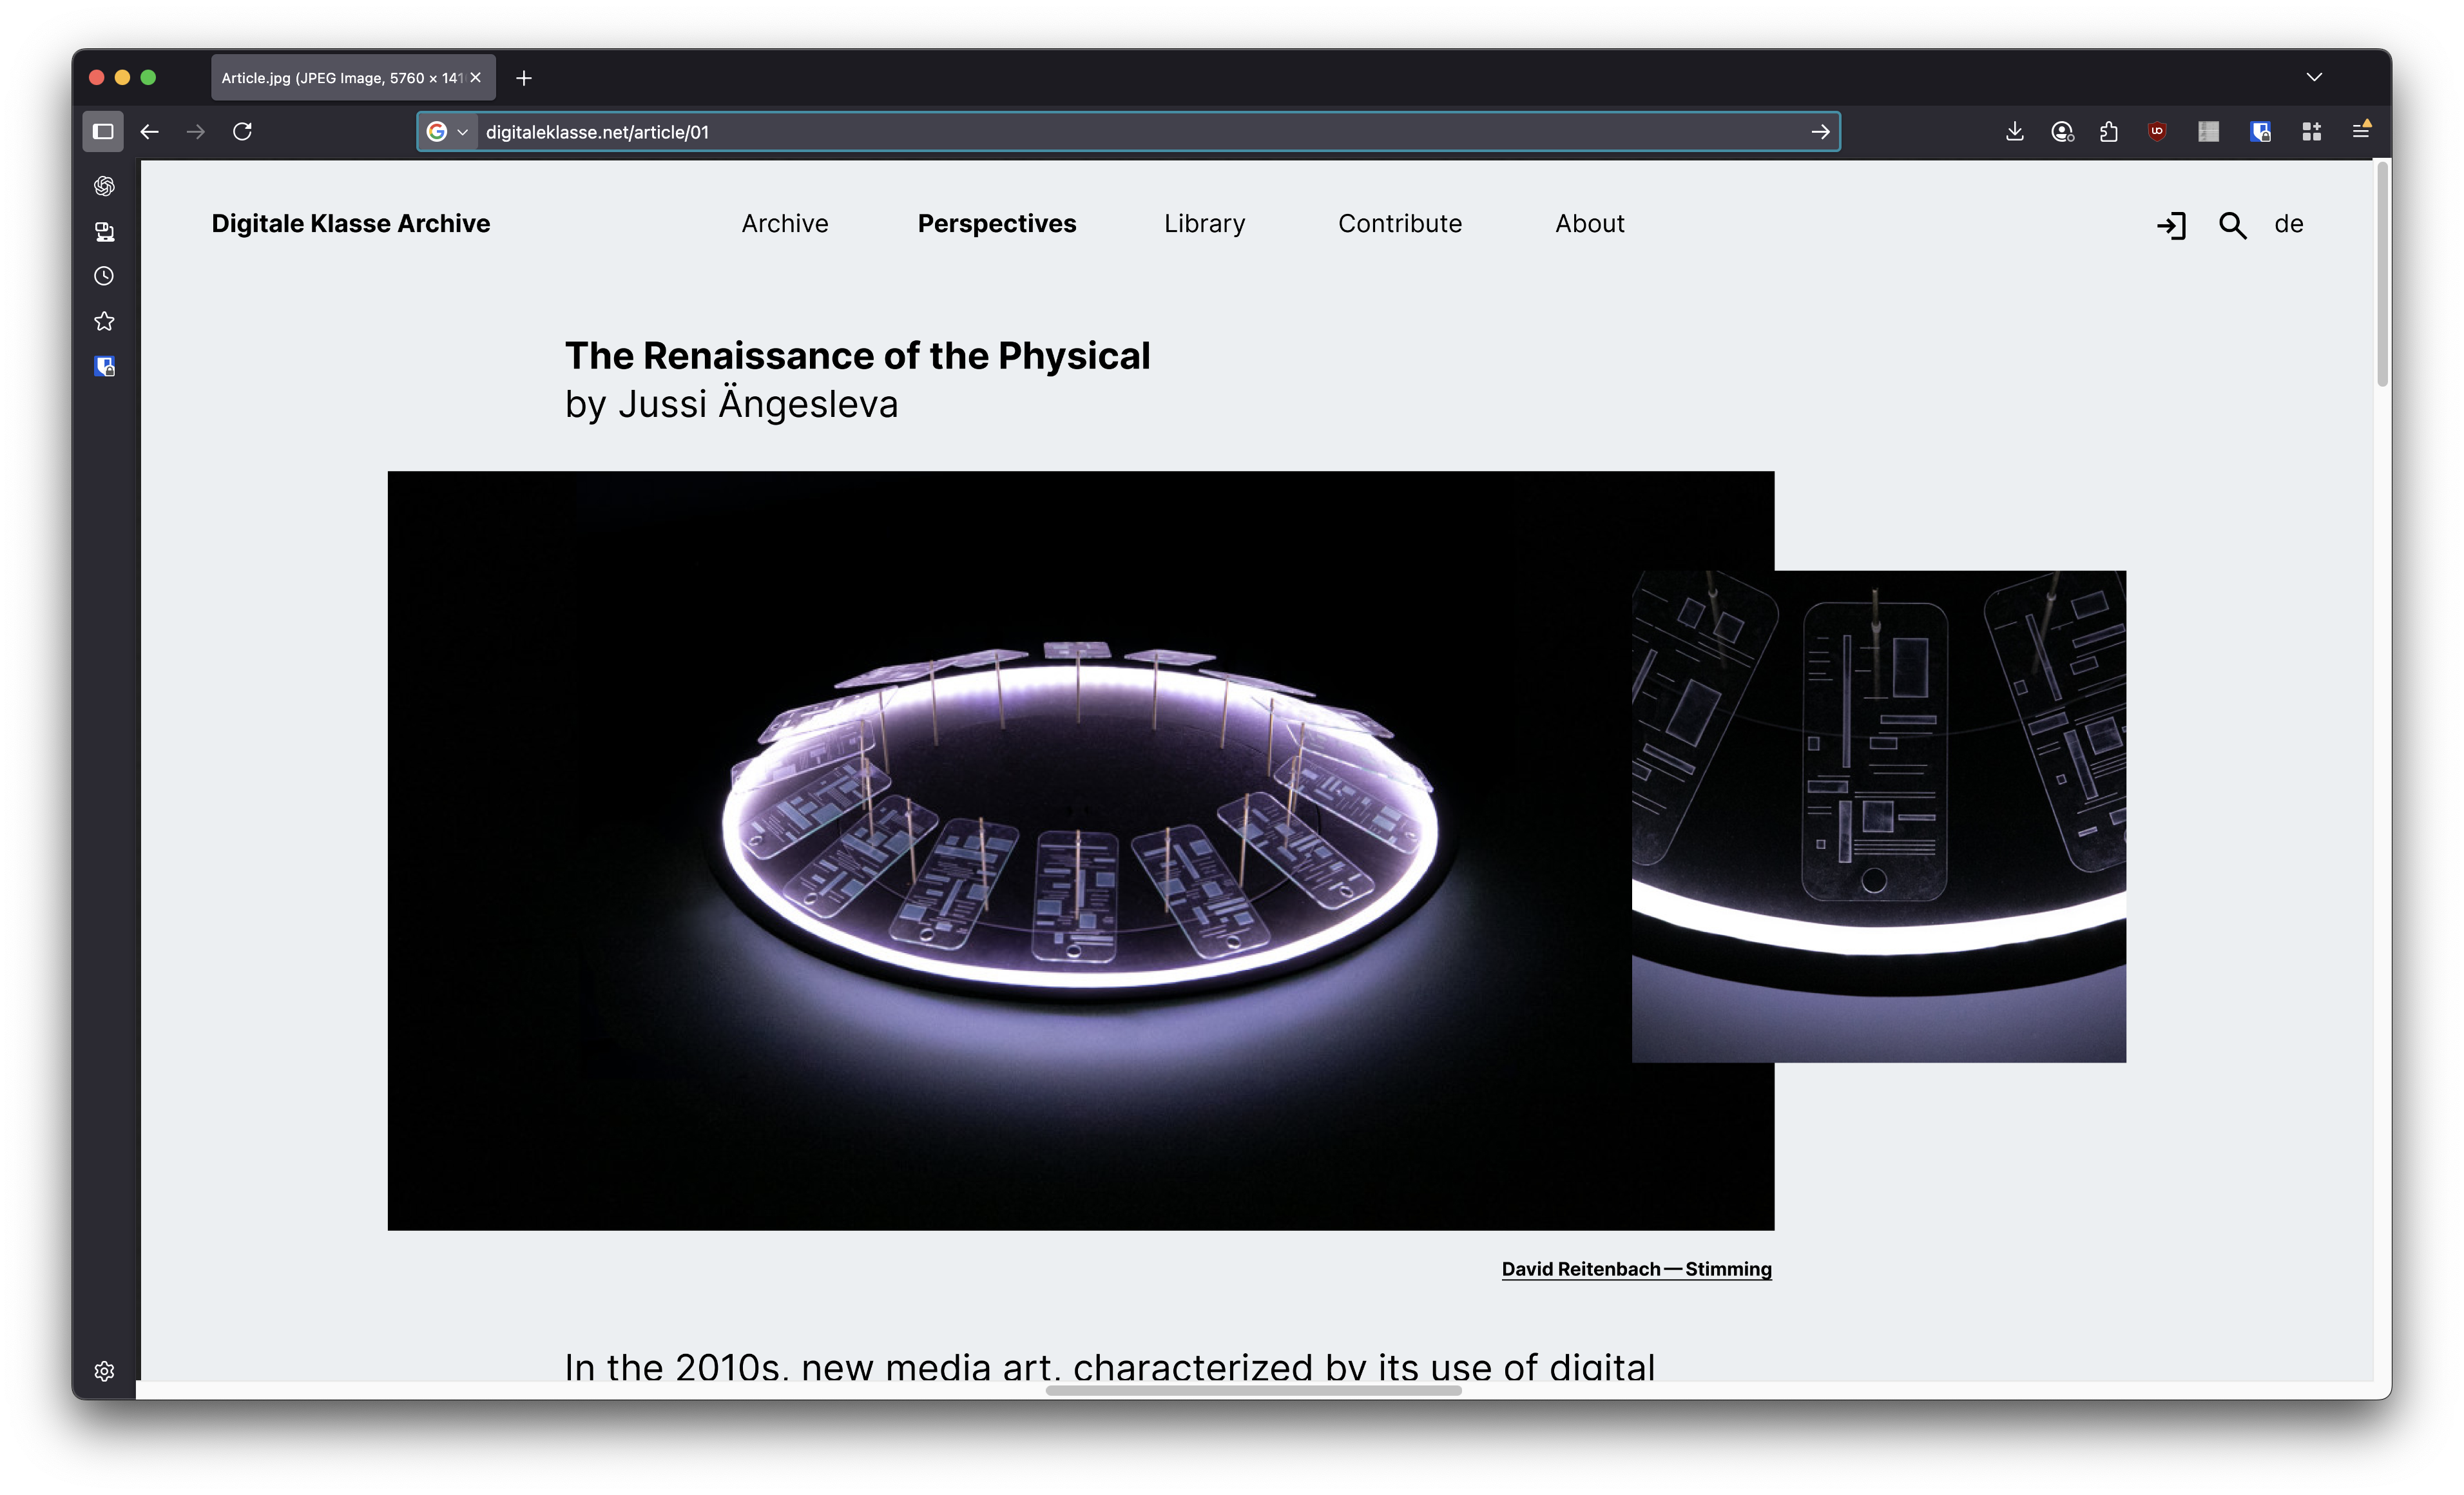The image size is (2464, 1495).
Task: Open the sidebar history clock icon
Action: (104, 276)
